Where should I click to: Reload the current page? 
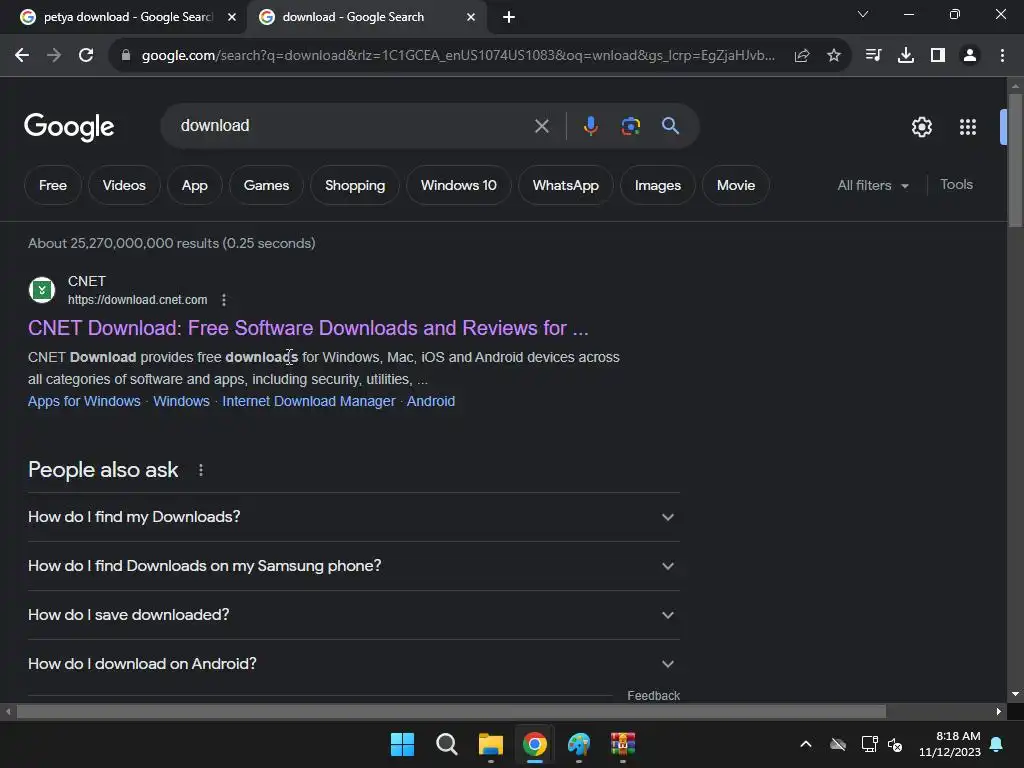[86, 56]
